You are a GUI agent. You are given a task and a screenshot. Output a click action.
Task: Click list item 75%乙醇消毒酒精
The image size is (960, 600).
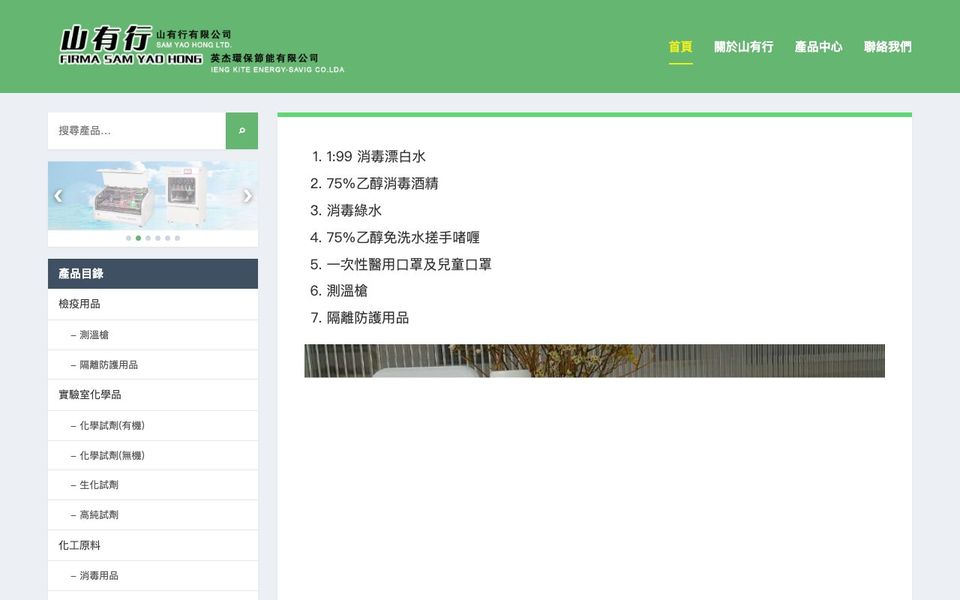pos(382,184)
